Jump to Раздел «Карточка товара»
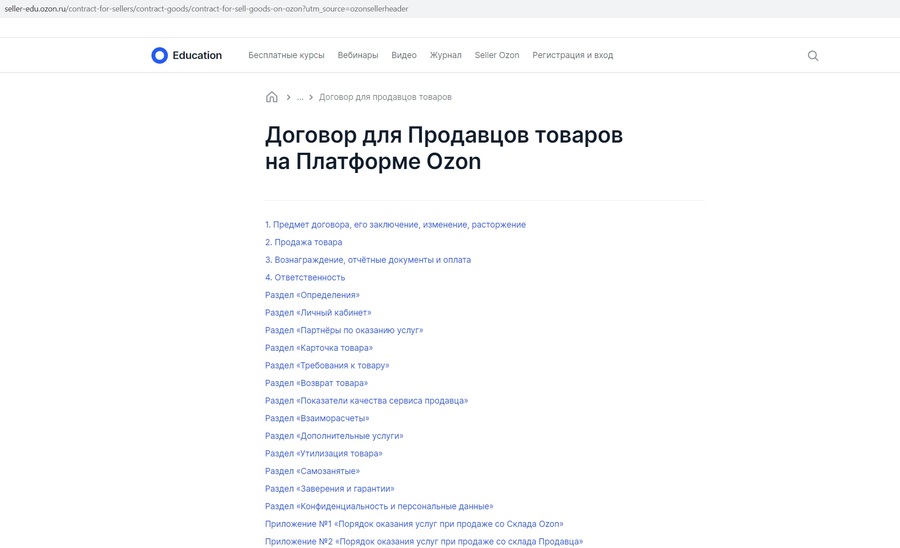900x548 pixels. pyautogui.click(x=319, y=348)
